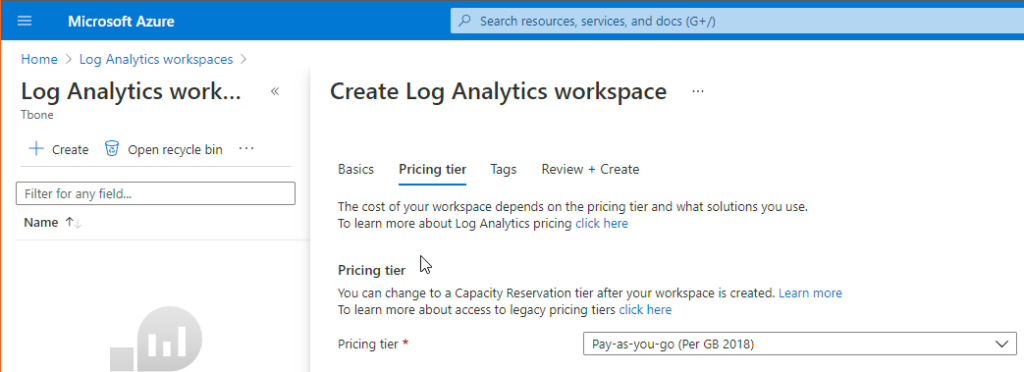
Task: Go to Home breadcrumb
Action: (39, 59)
